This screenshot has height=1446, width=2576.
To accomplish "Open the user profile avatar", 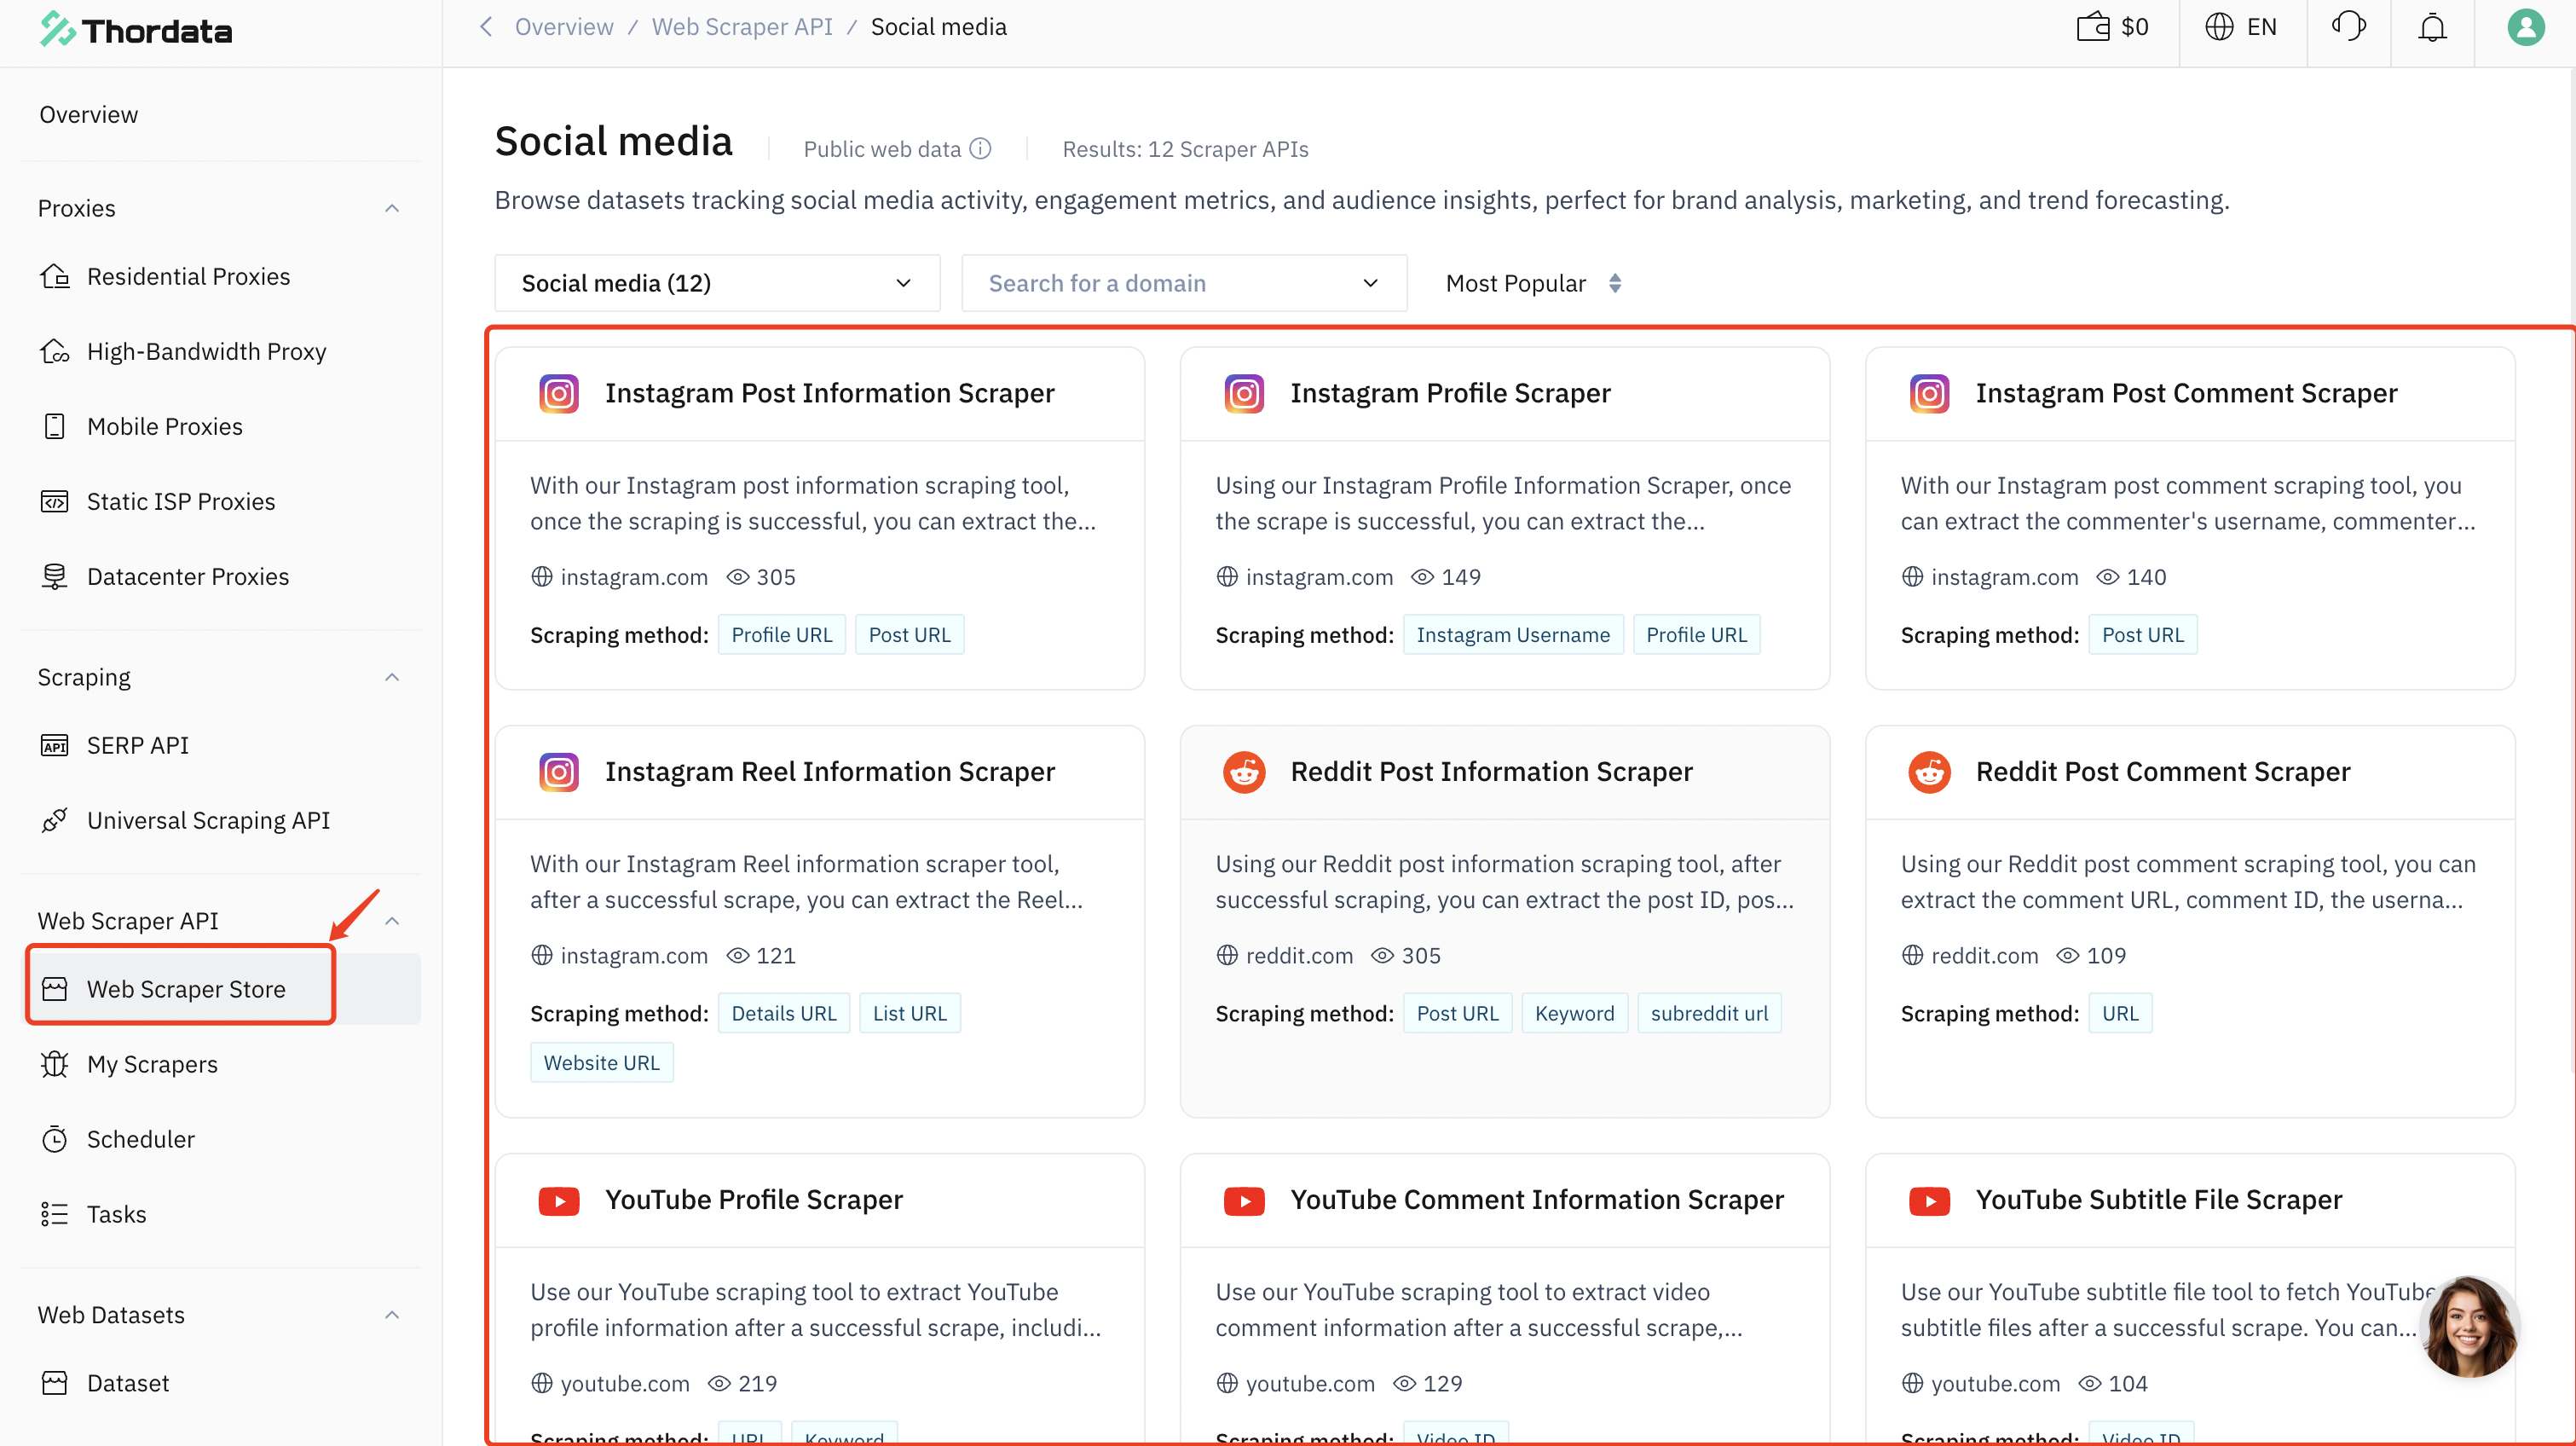I will click(2525, 27).
